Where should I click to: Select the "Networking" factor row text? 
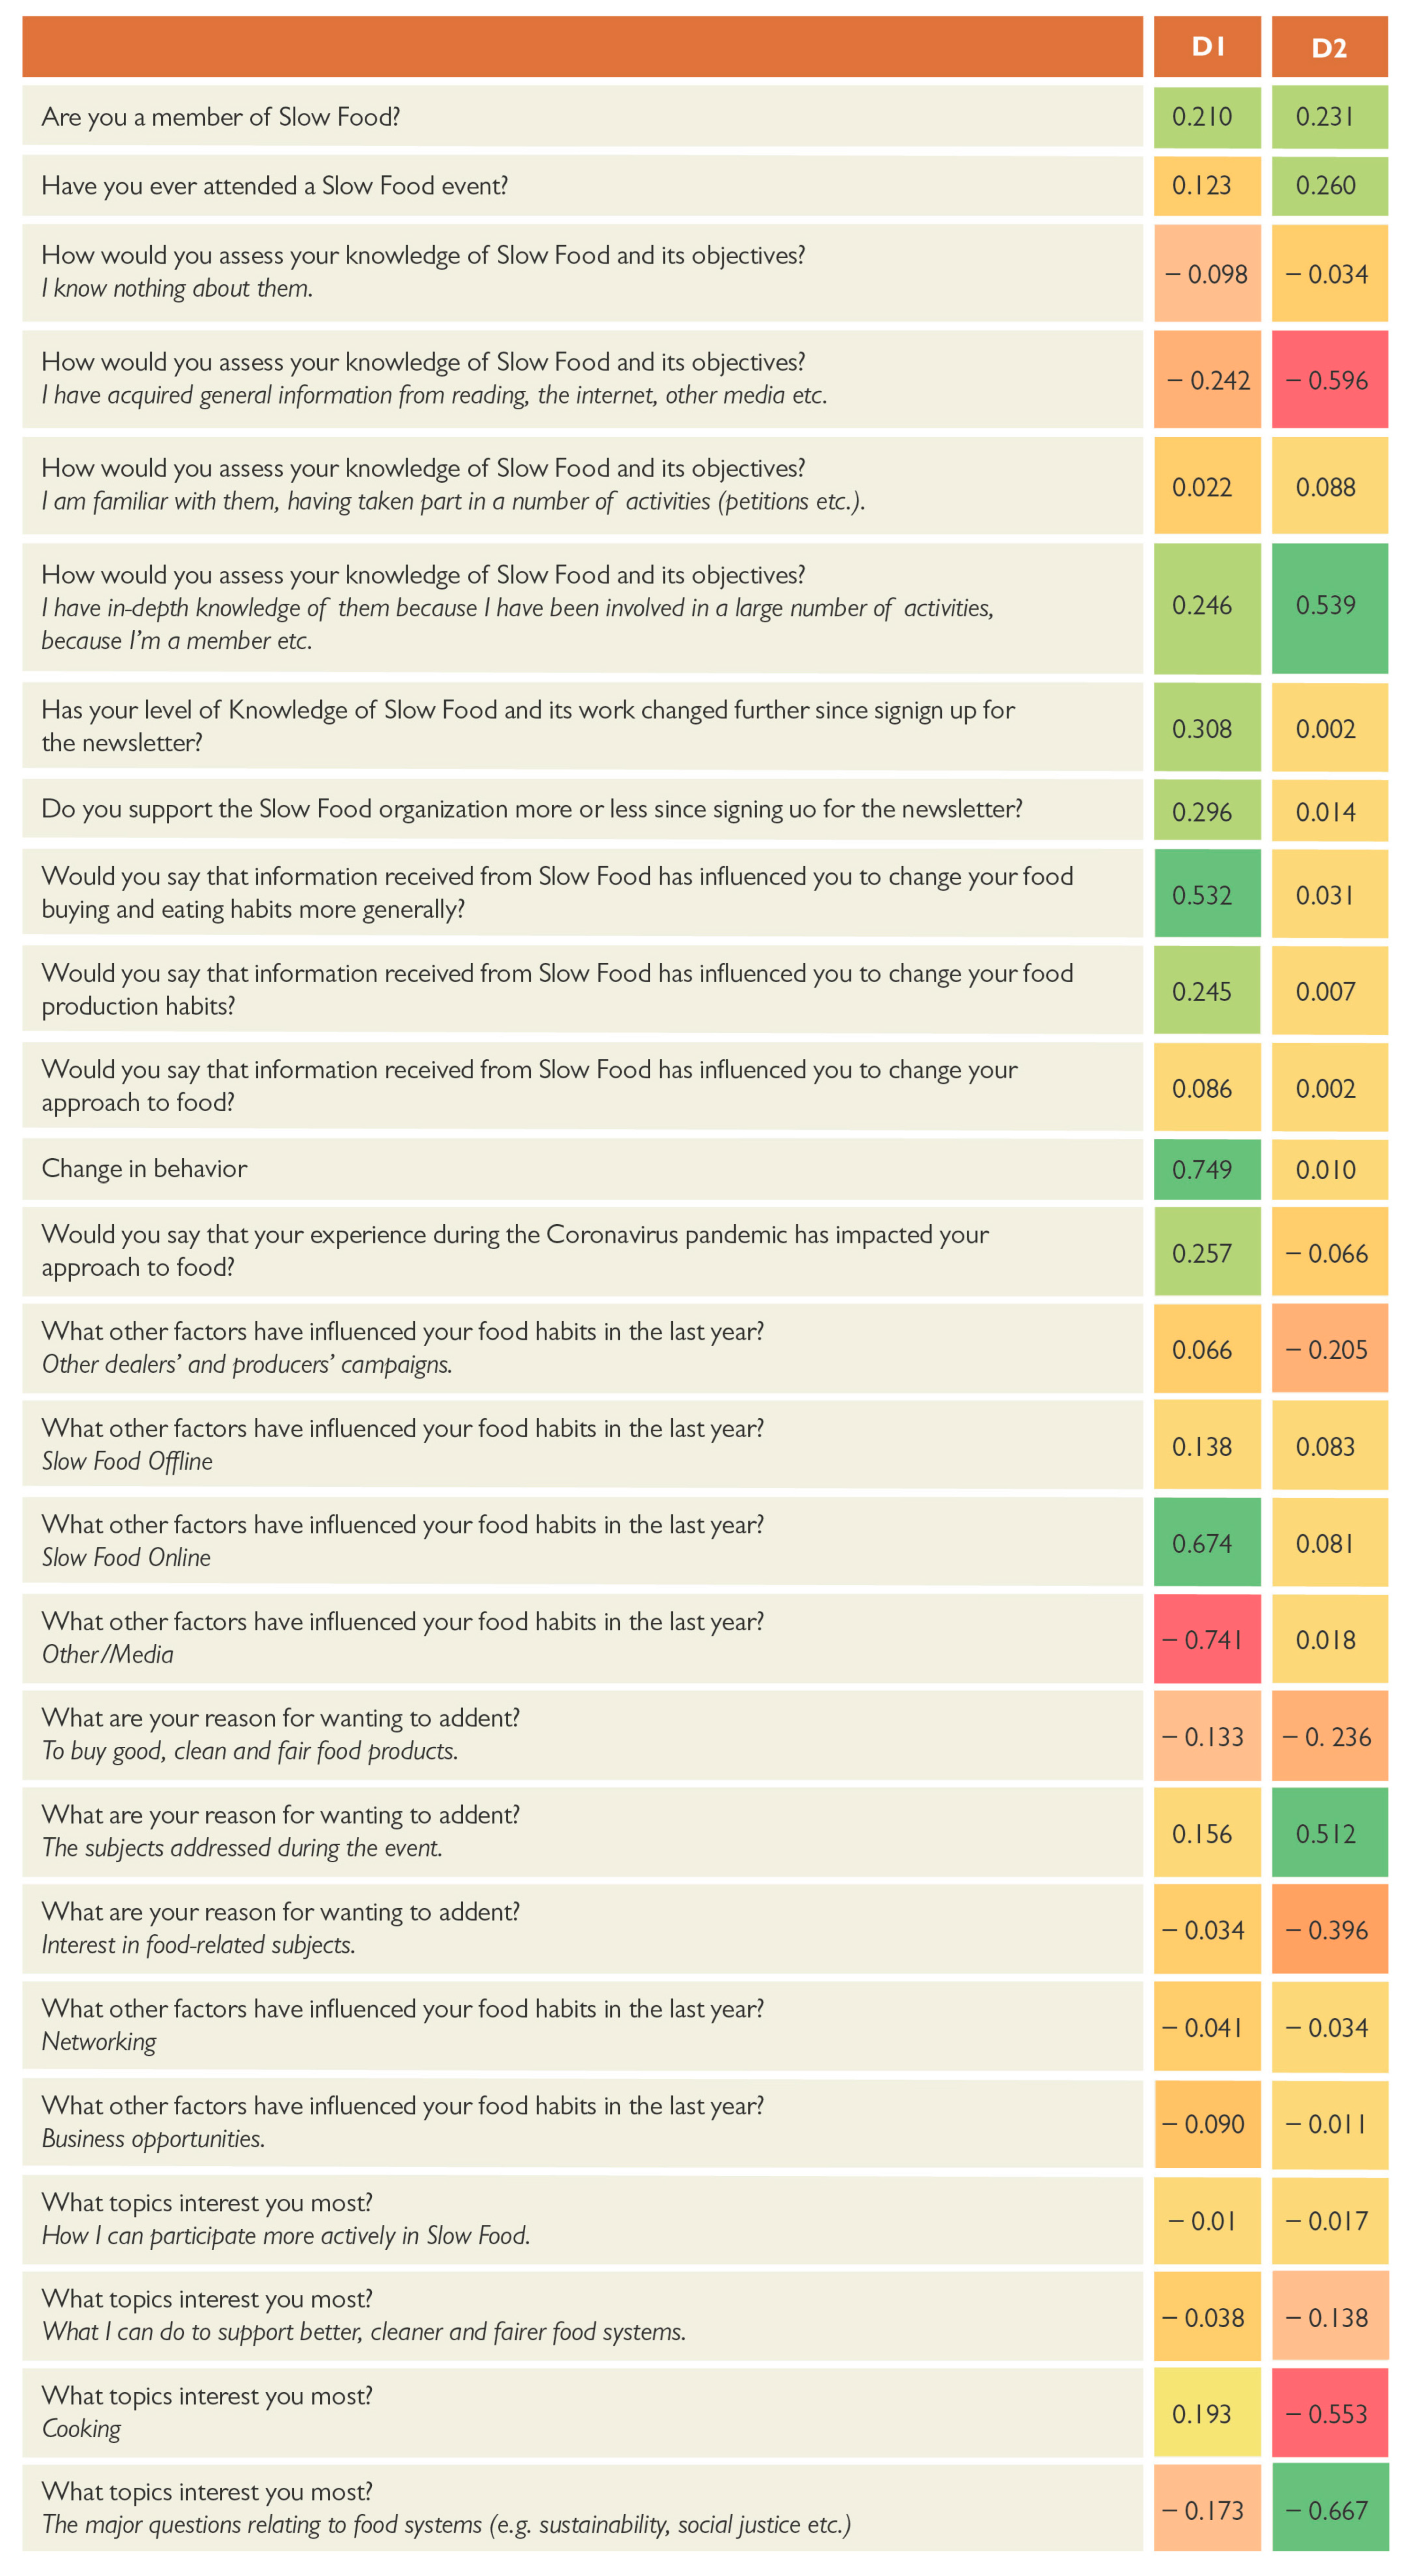click(100, 2041)
